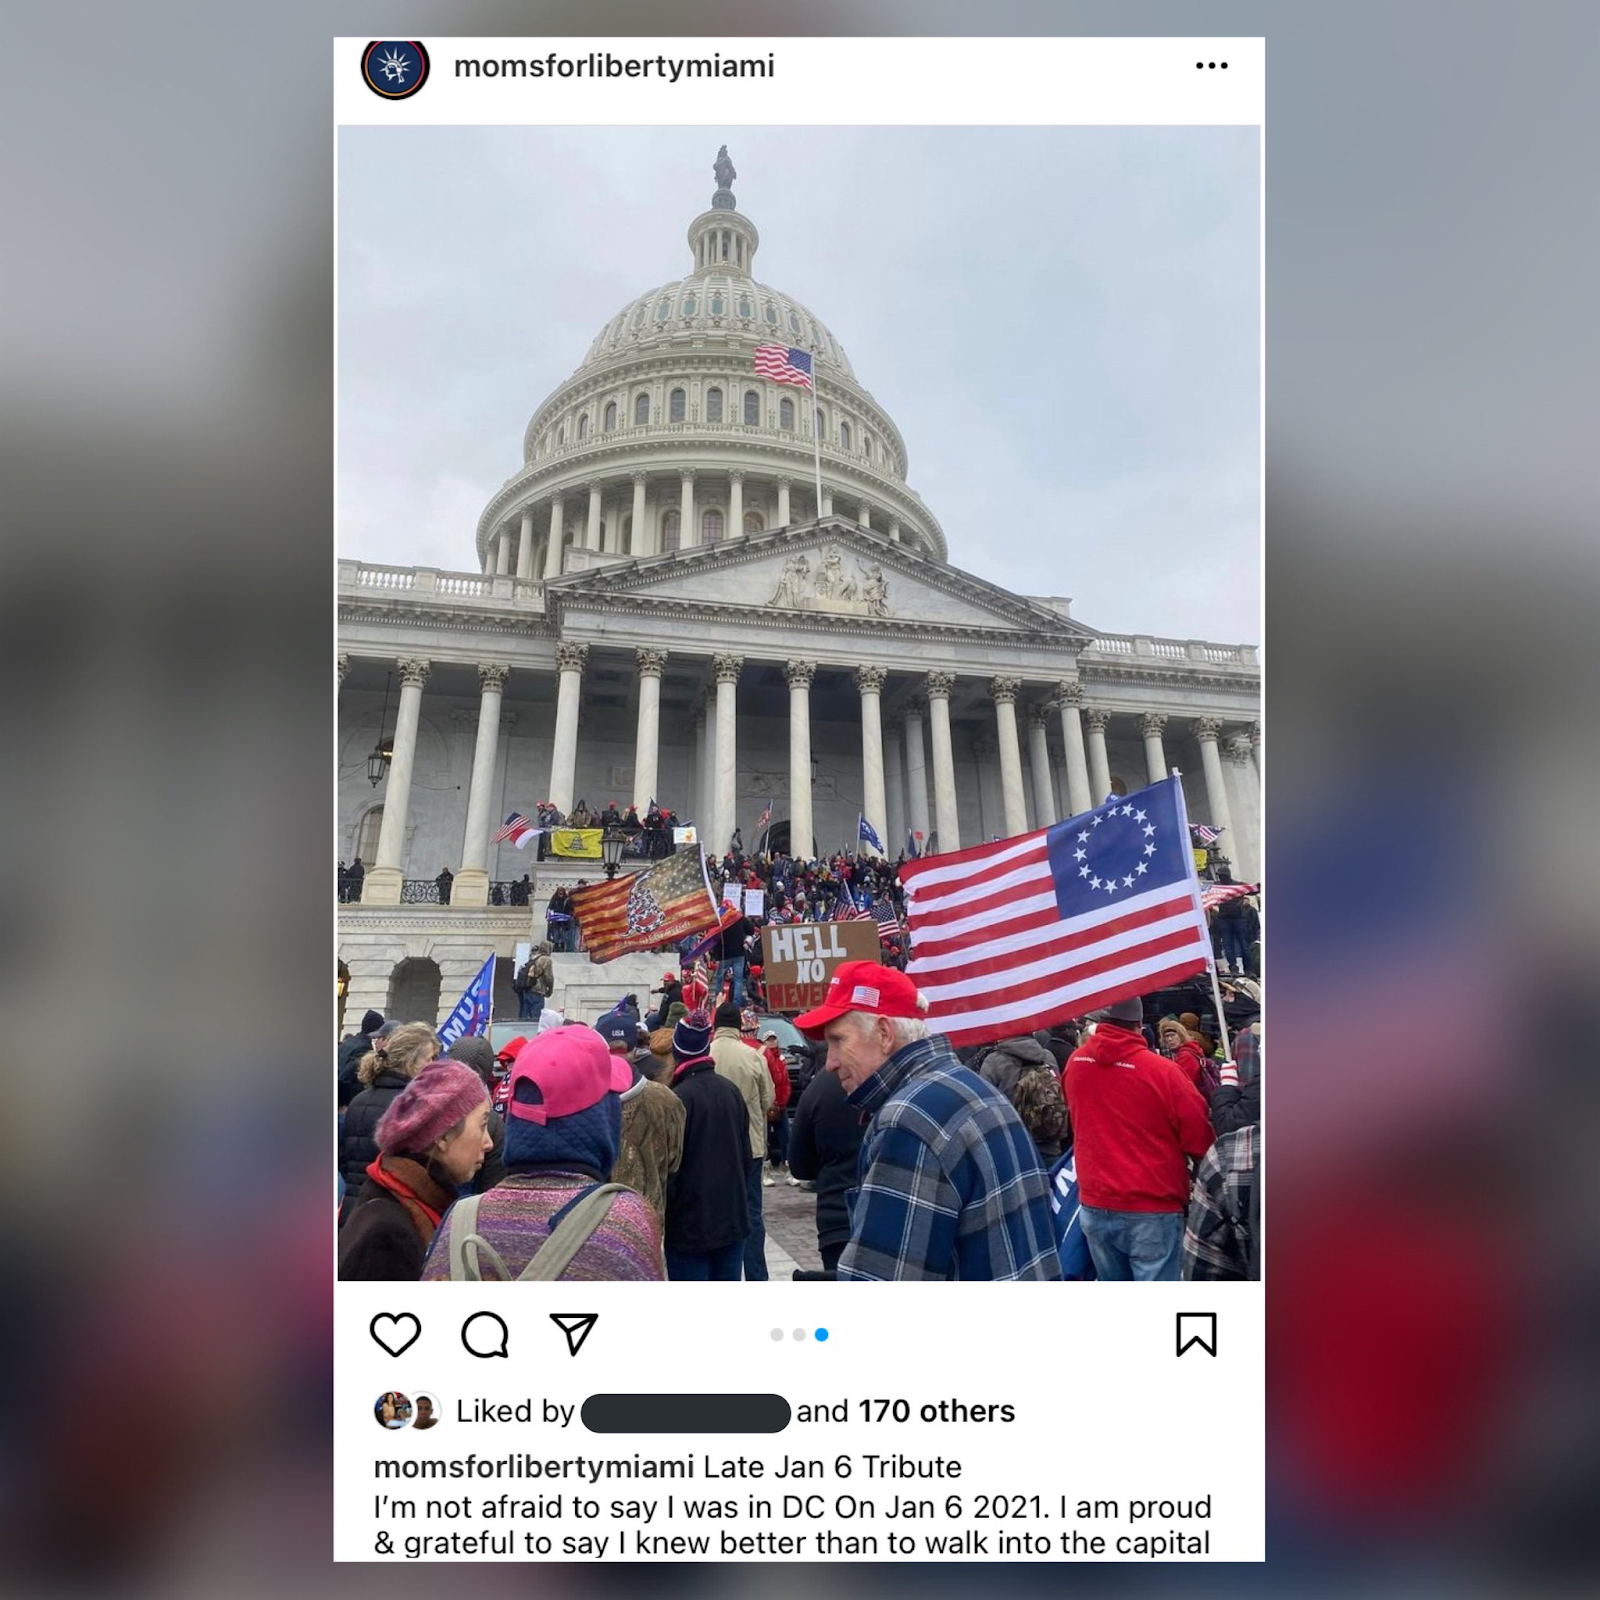Open momsforlibertymiami profile avatar
Viewport: 1600px width, 1600px height.
(395, 67)
